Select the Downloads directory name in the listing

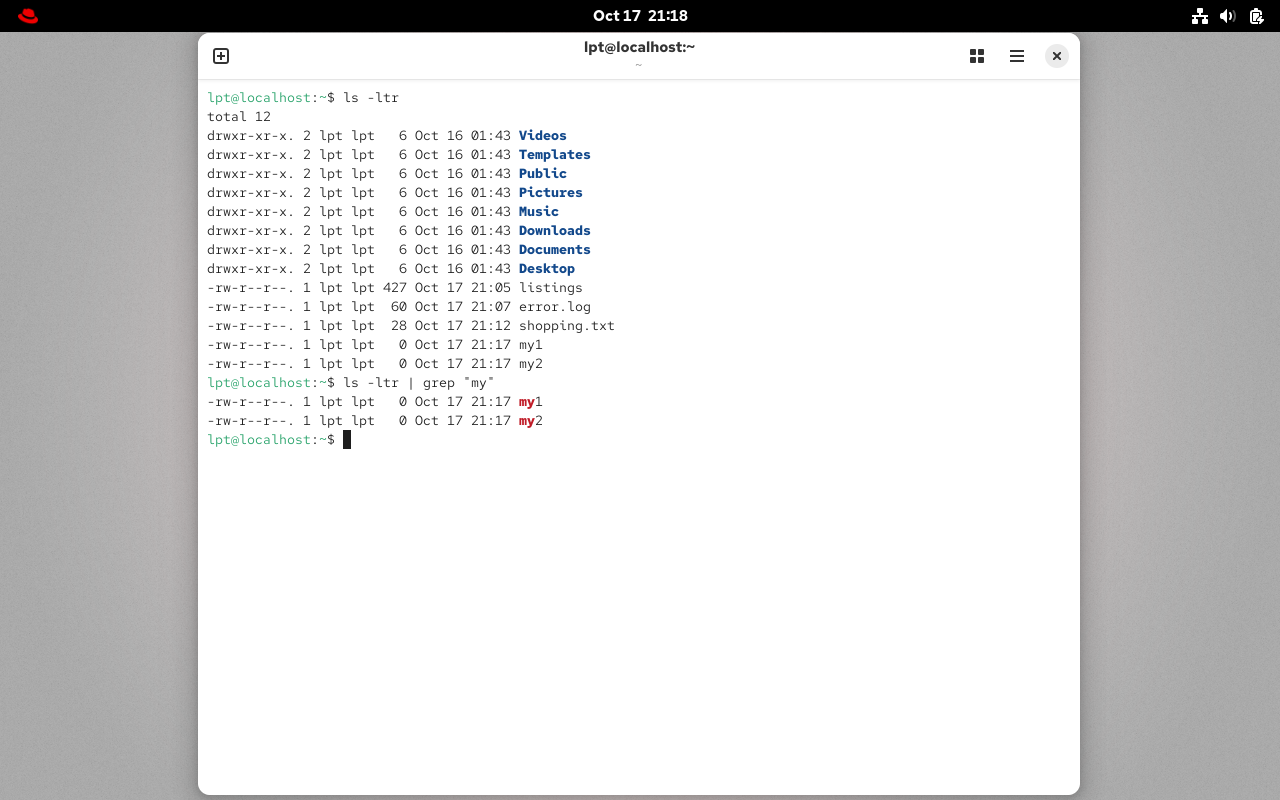(x=554, y=230)
